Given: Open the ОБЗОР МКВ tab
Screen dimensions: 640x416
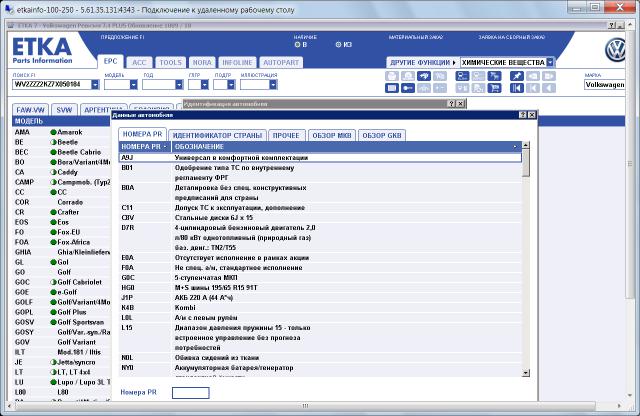Looking at the screenshot, I should (x=331, y=136).
